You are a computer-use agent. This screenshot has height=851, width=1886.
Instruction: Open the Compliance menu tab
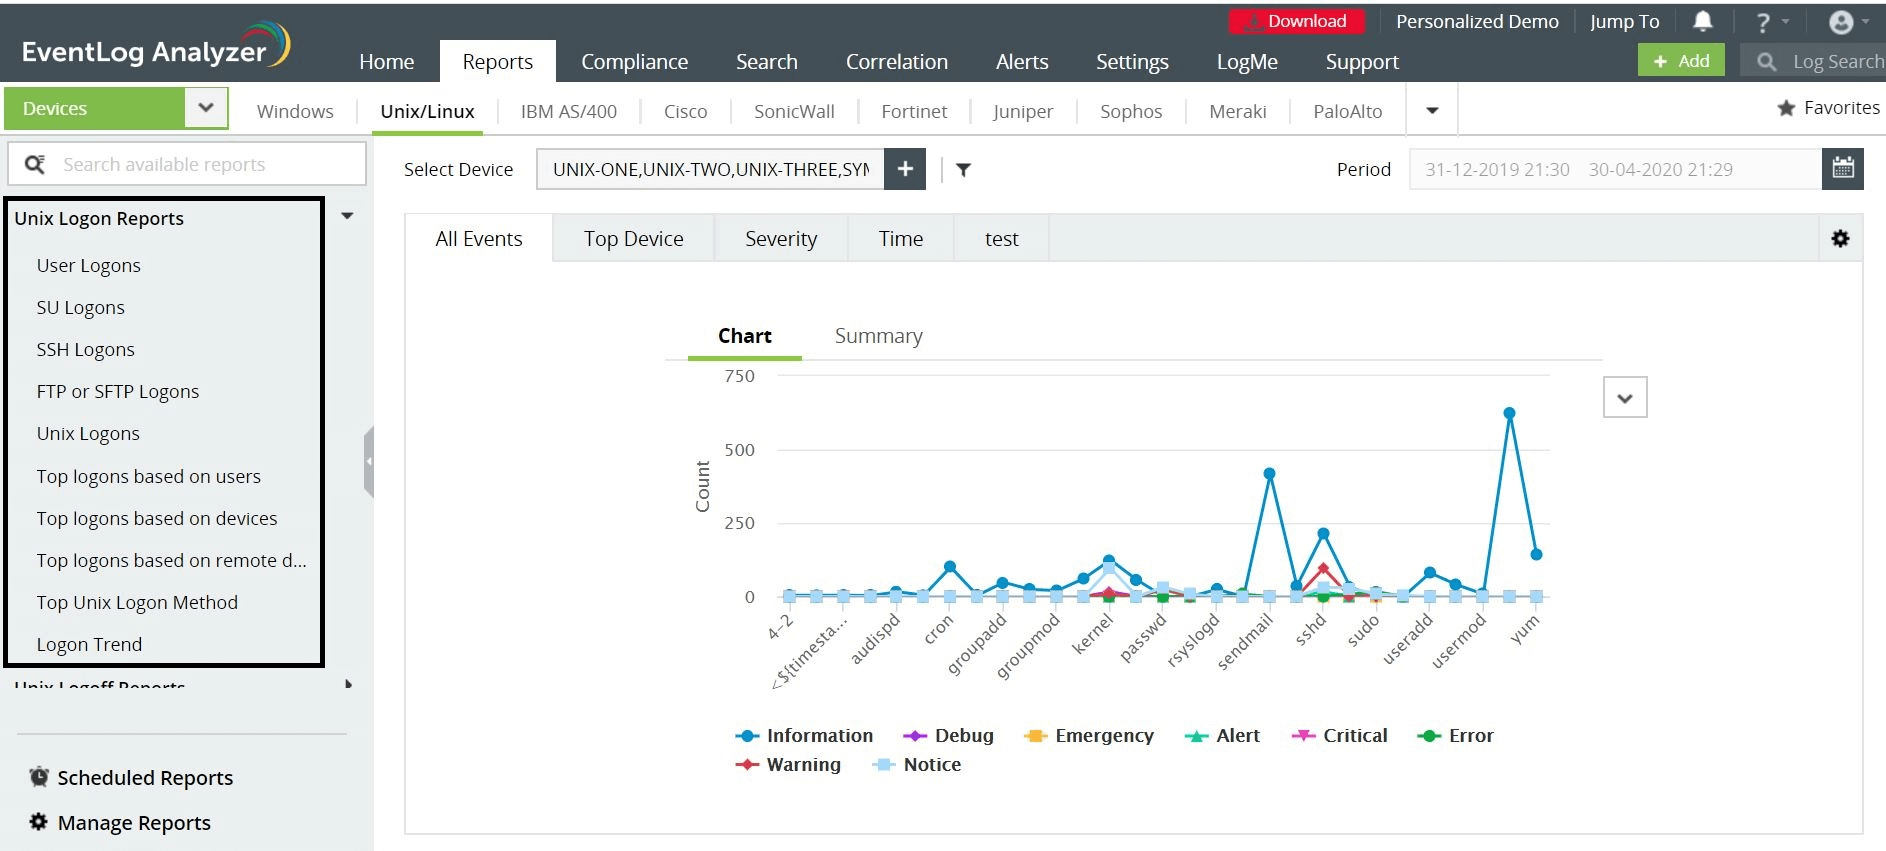634,62
